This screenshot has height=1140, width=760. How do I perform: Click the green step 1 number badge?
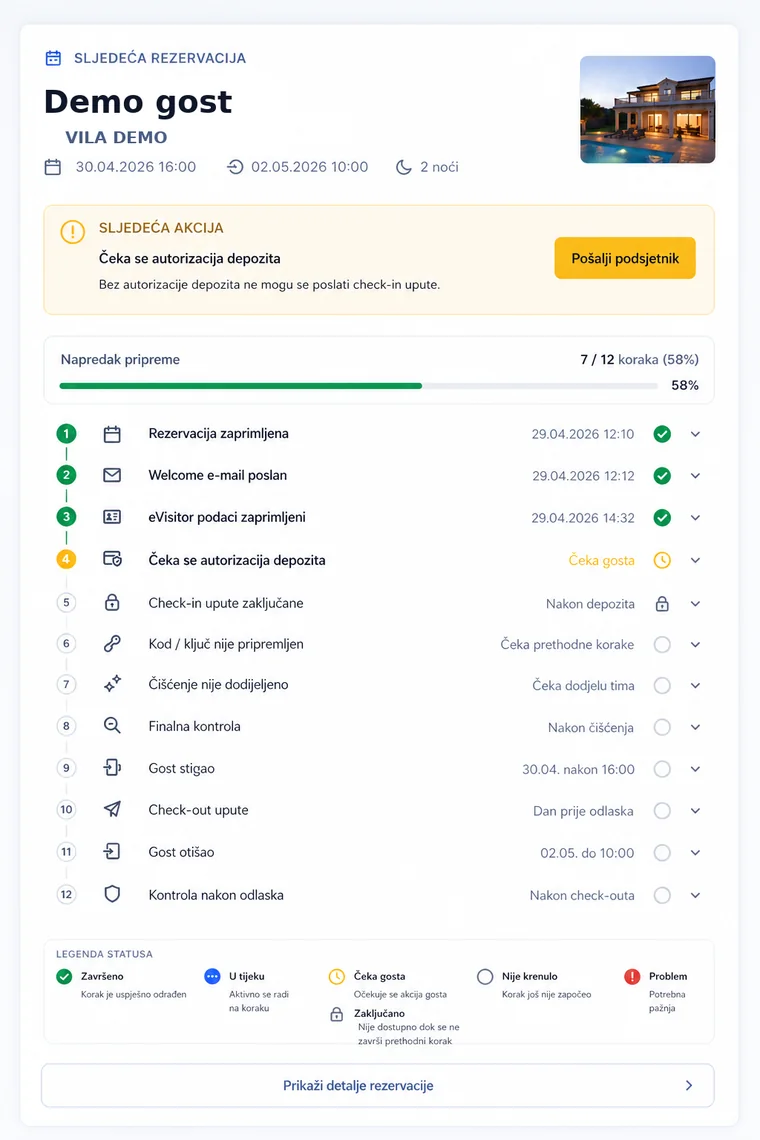(x=66, y=434)
